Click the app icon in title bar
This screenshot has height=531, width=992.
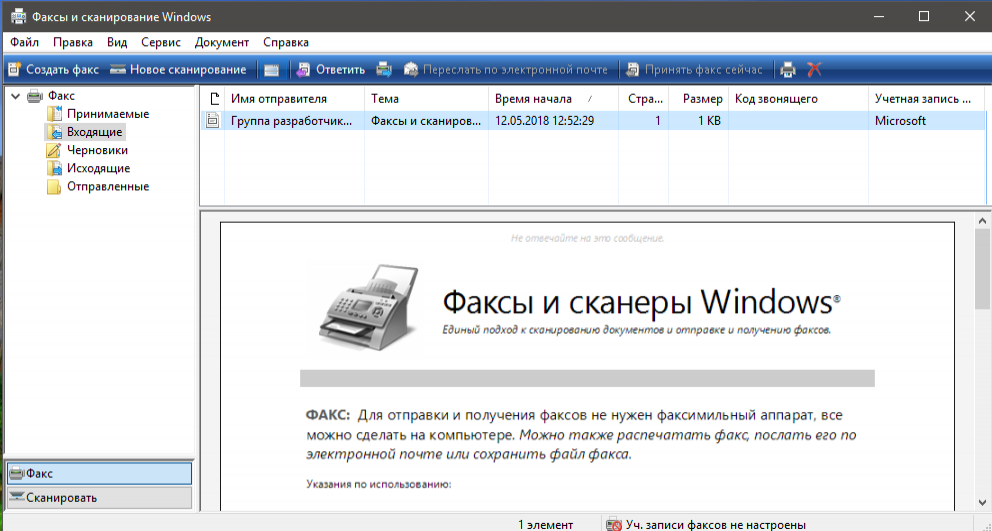click(18, 16)
